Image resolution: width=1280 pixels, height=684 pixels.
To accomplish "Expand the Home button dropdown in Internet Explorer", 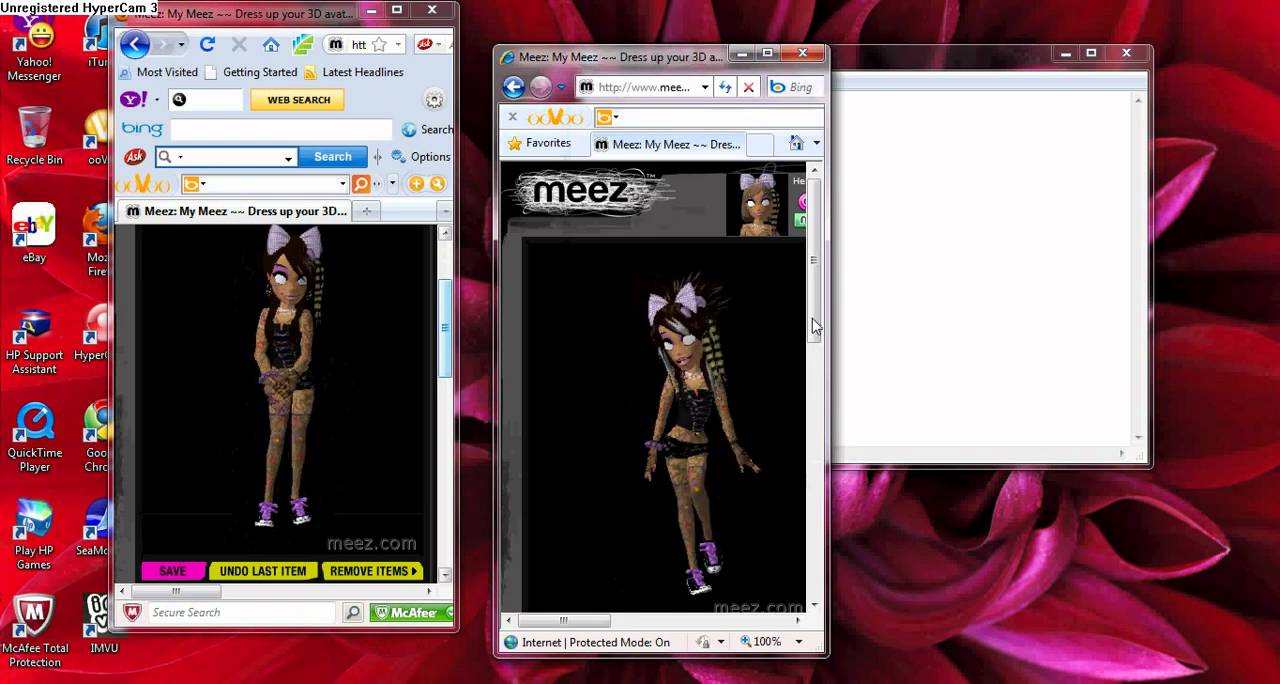I will click(816, 144).
